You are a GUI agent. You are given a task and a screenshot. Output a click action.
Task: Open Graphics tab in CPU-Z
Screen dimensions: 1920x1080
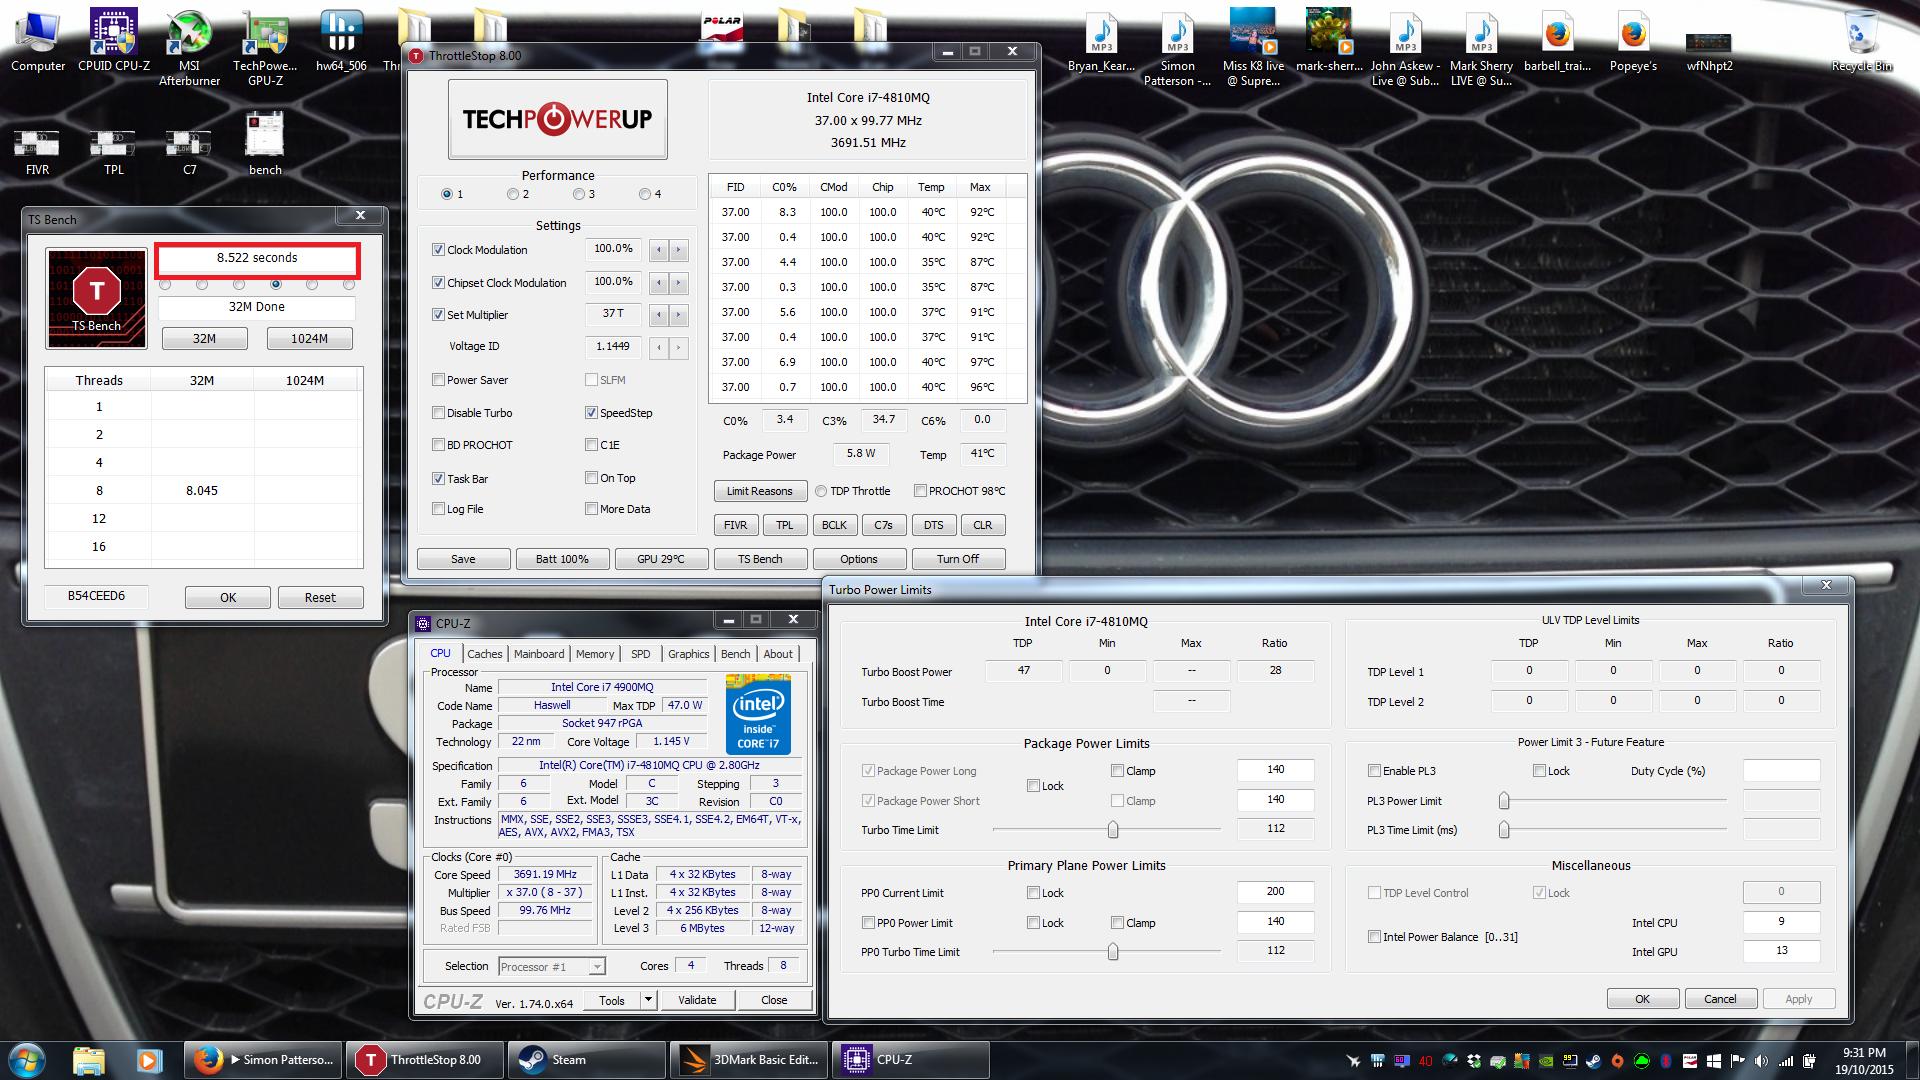(689, 654)
